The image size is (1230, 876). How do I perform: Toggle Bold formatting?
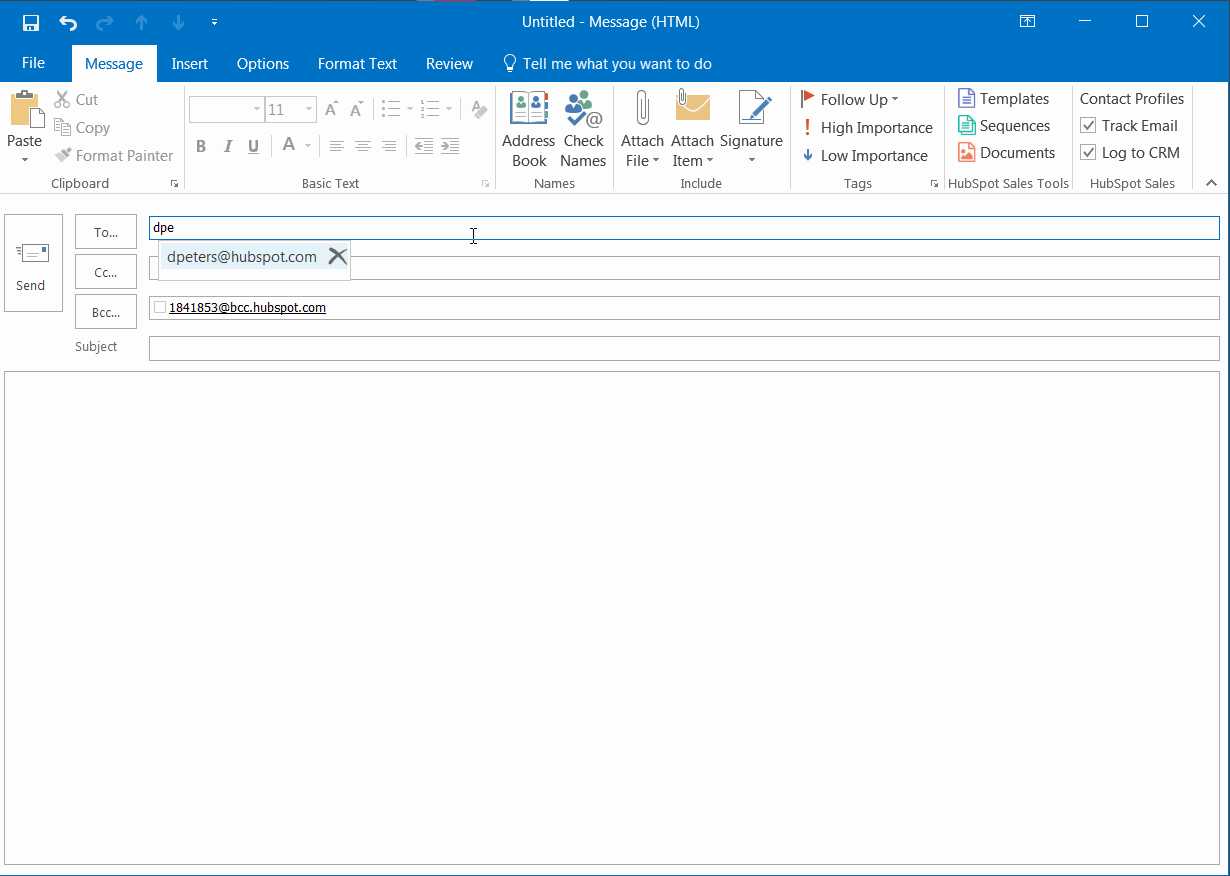tap(201, 146)
